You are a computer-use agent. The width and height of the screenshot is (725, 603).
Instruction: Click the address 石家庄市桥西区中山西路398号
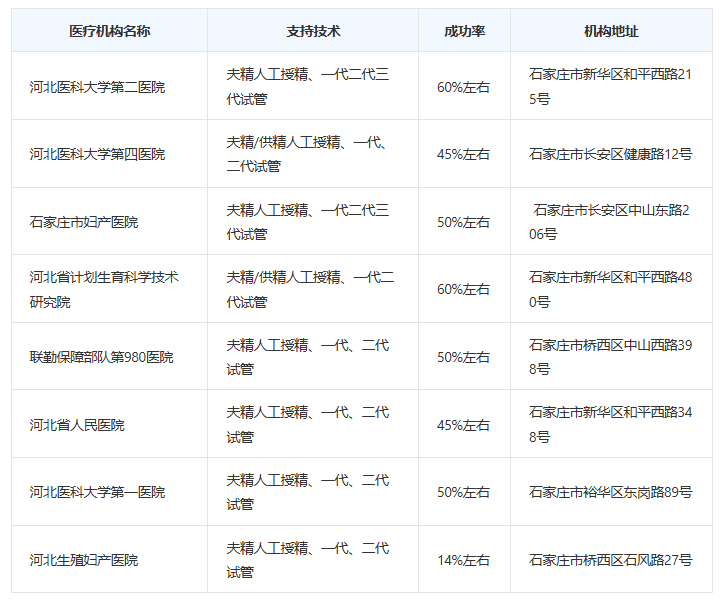click(610, 357)
